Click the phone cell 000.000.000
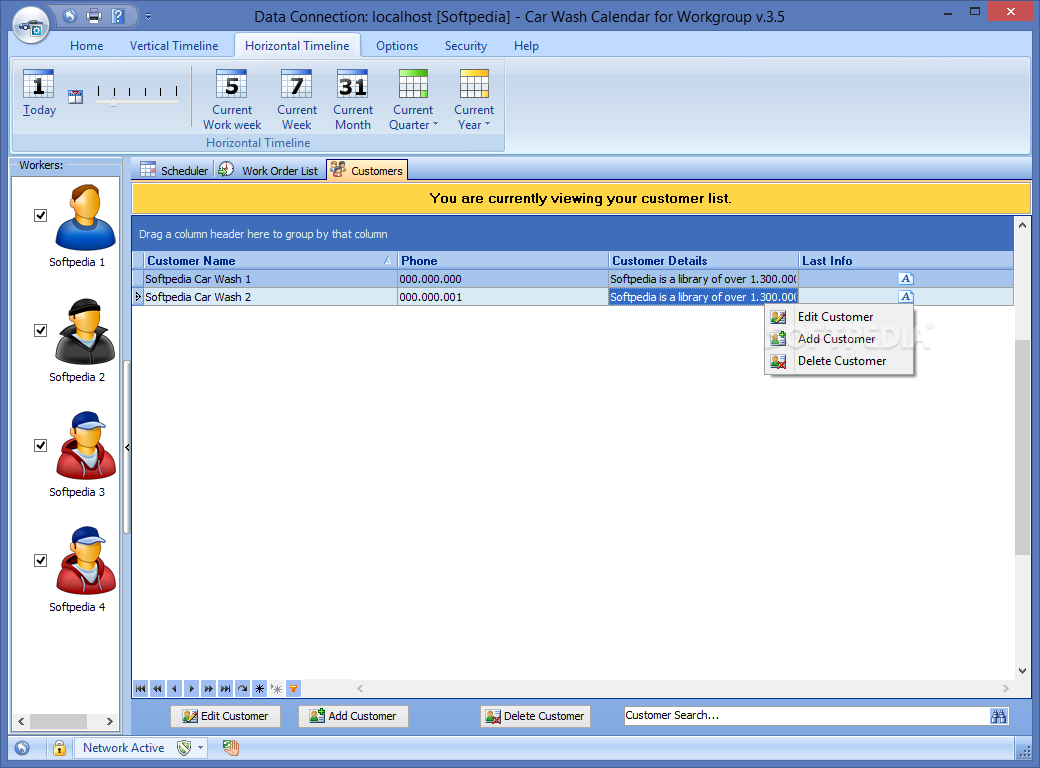The width and height of the screenshot is (1040, 768). point(503,279)
